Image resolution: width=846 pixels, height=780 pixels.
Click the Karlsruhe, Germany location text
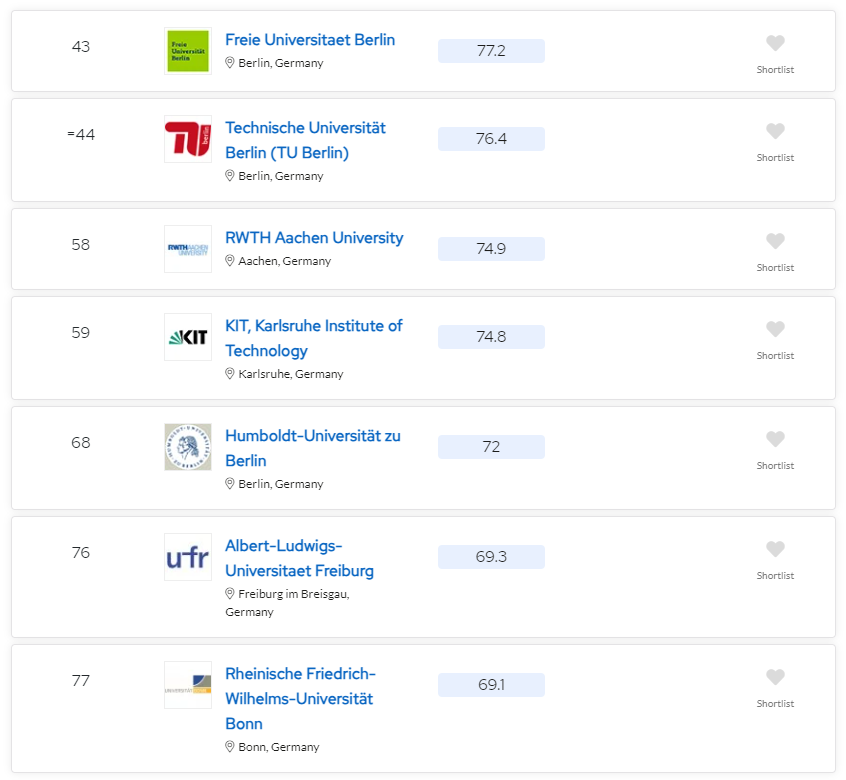291,374
